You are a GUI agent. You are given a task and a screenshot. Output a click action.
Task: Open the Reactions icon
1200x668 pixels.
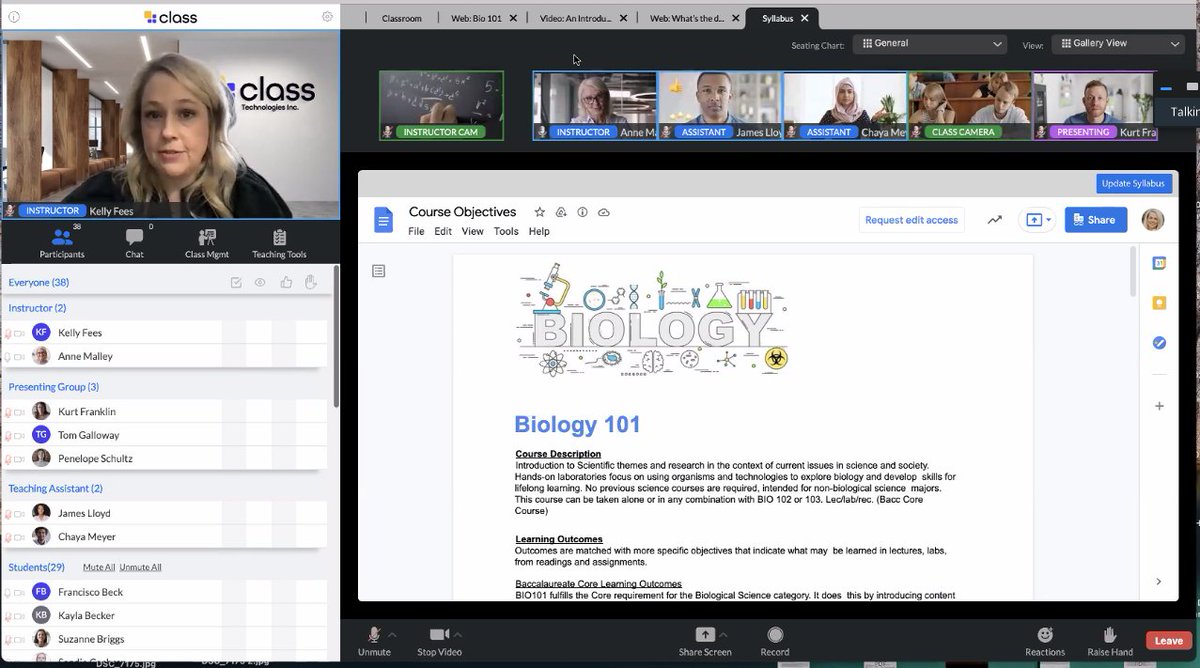[x=1045, y=635]
